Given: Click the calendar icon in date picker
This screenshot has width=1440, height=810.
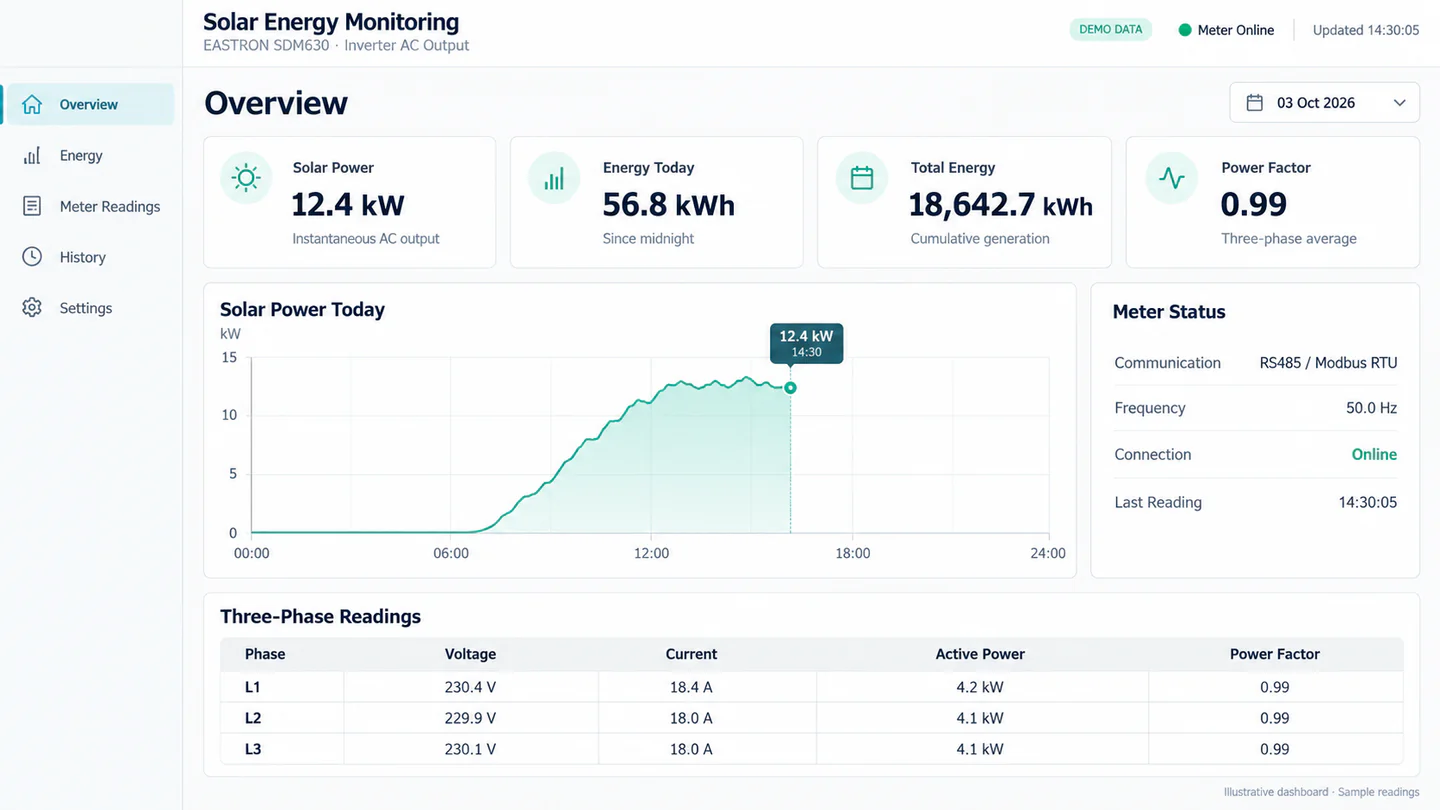Looking at the screenshot, I should [1254, 103].
